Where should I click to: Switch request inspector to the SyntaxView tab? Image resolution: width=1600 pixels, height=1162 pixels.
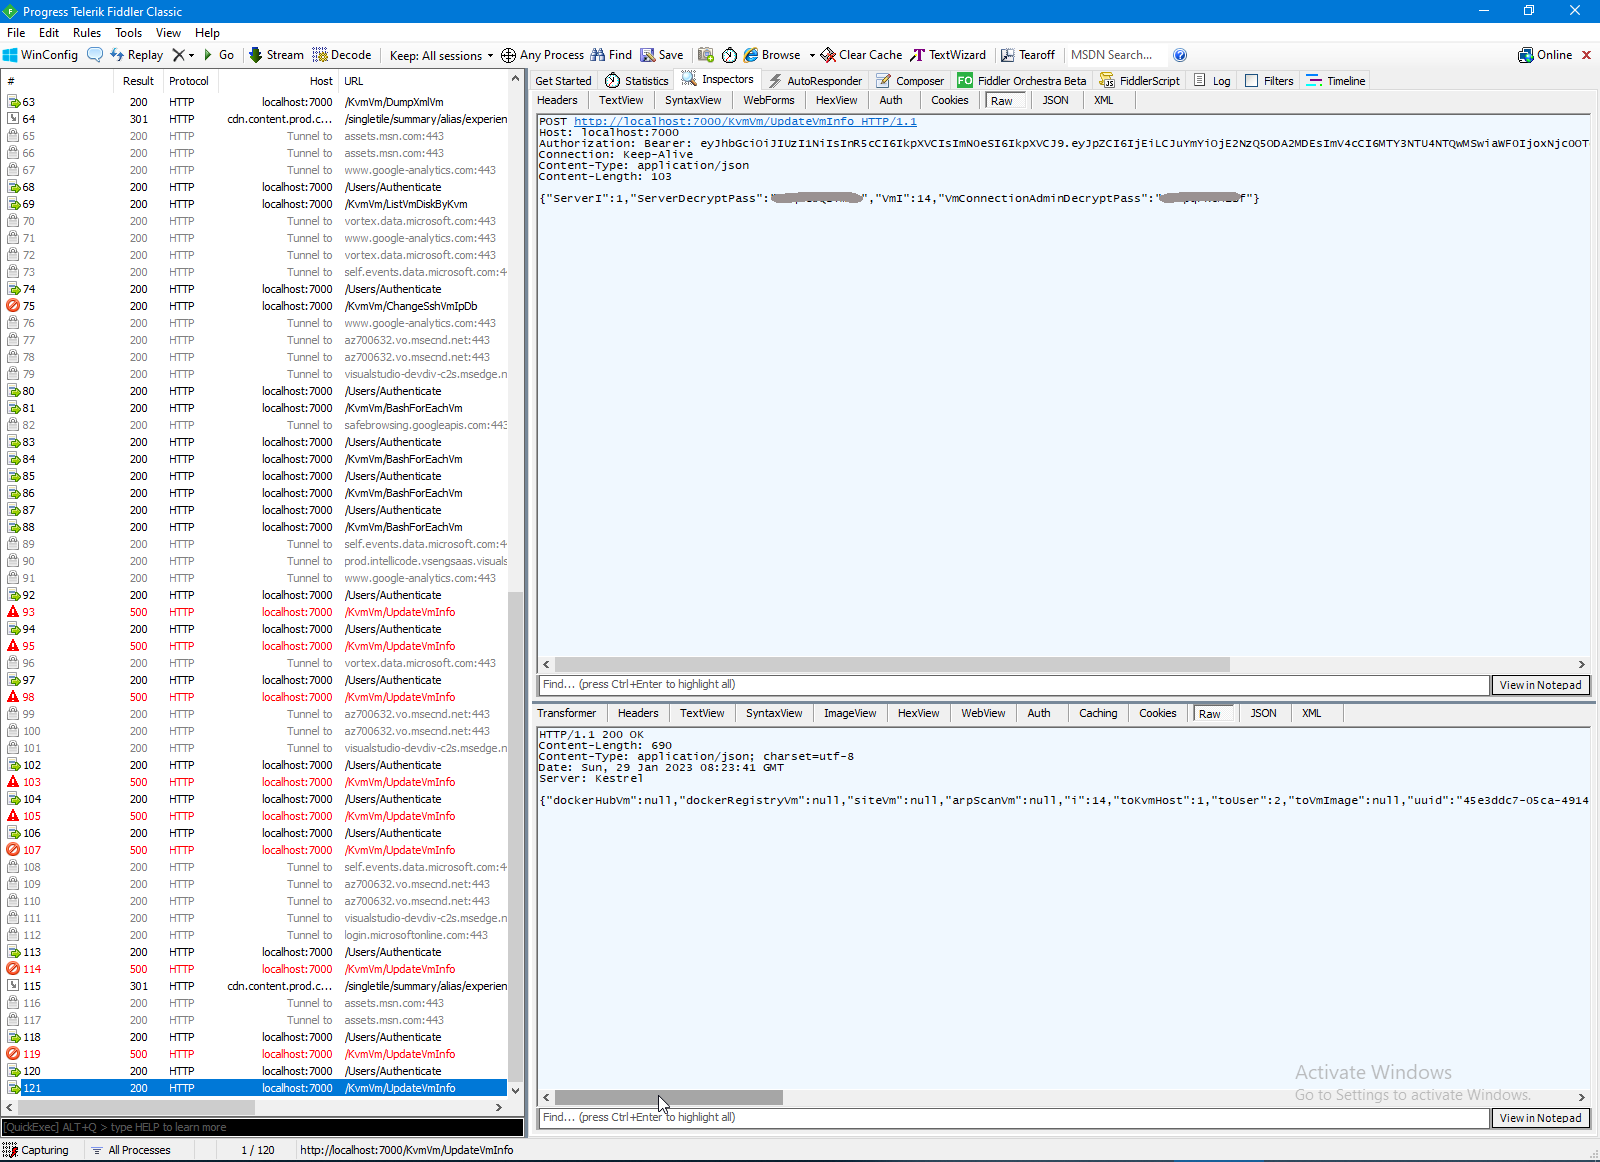click(693, 100)
